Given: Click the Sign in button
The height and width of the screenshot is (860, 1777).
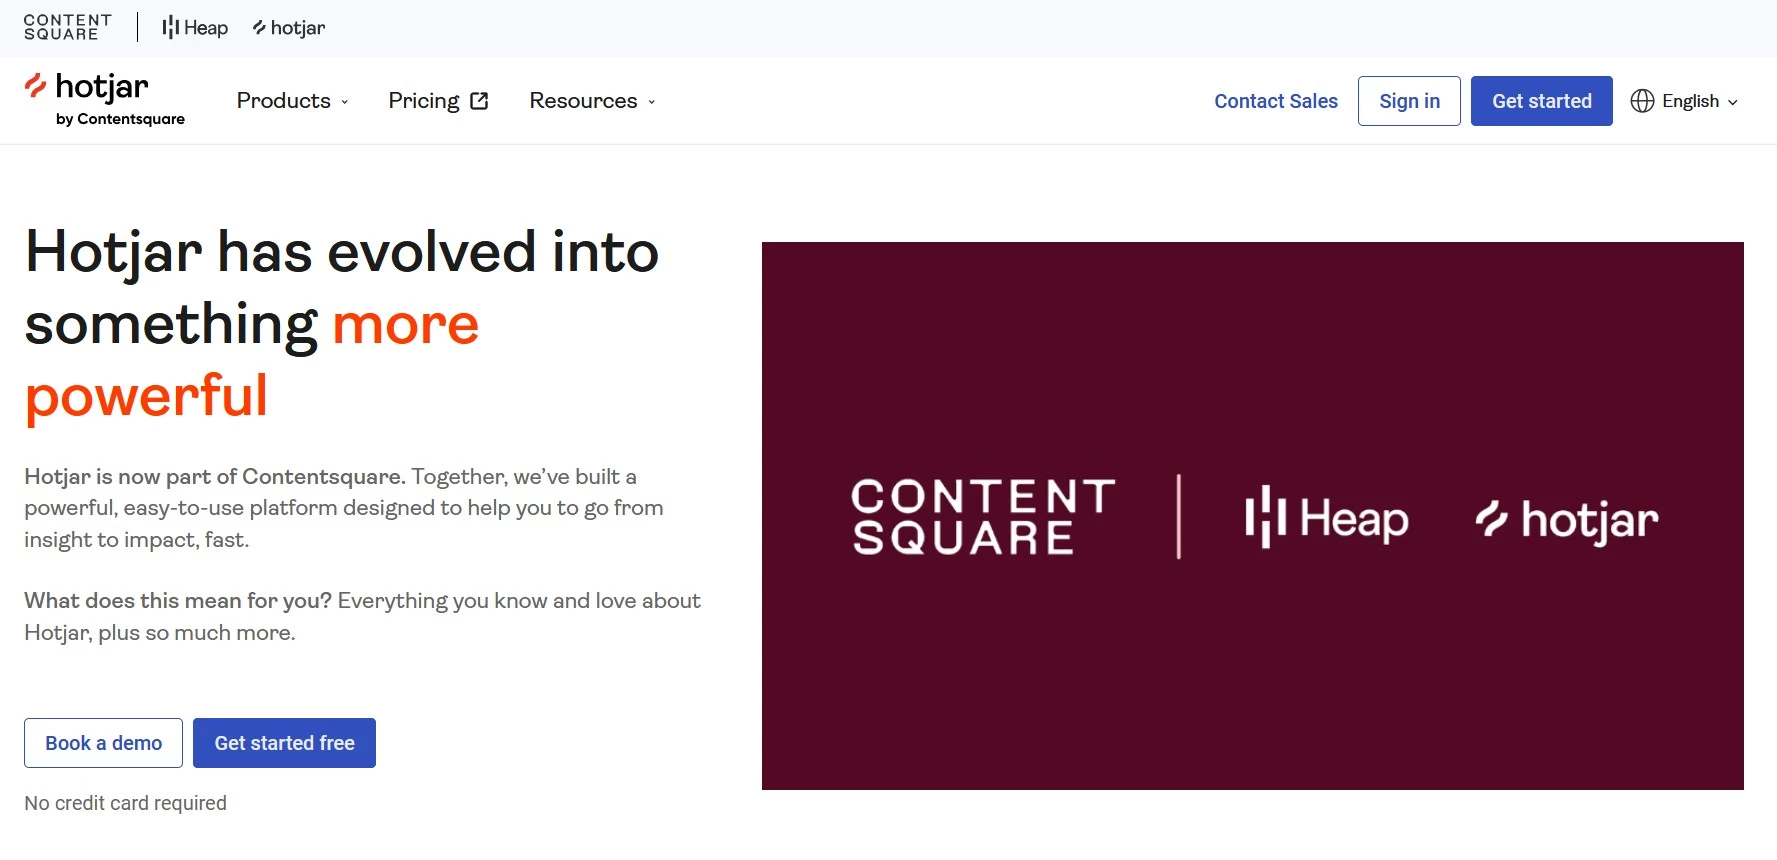Looking at the screenshot, I should (x=1409, y=101).
